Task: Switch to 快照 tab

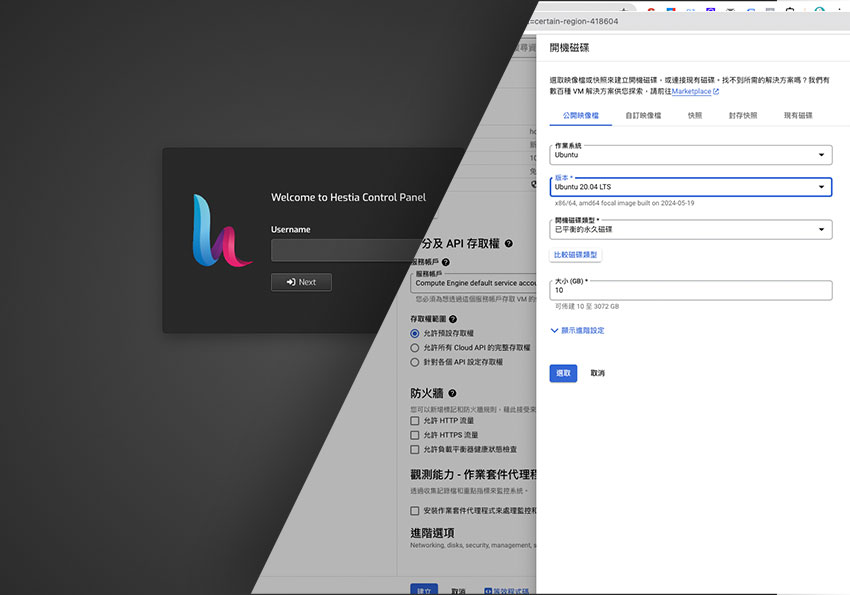Action: (695, 115)
